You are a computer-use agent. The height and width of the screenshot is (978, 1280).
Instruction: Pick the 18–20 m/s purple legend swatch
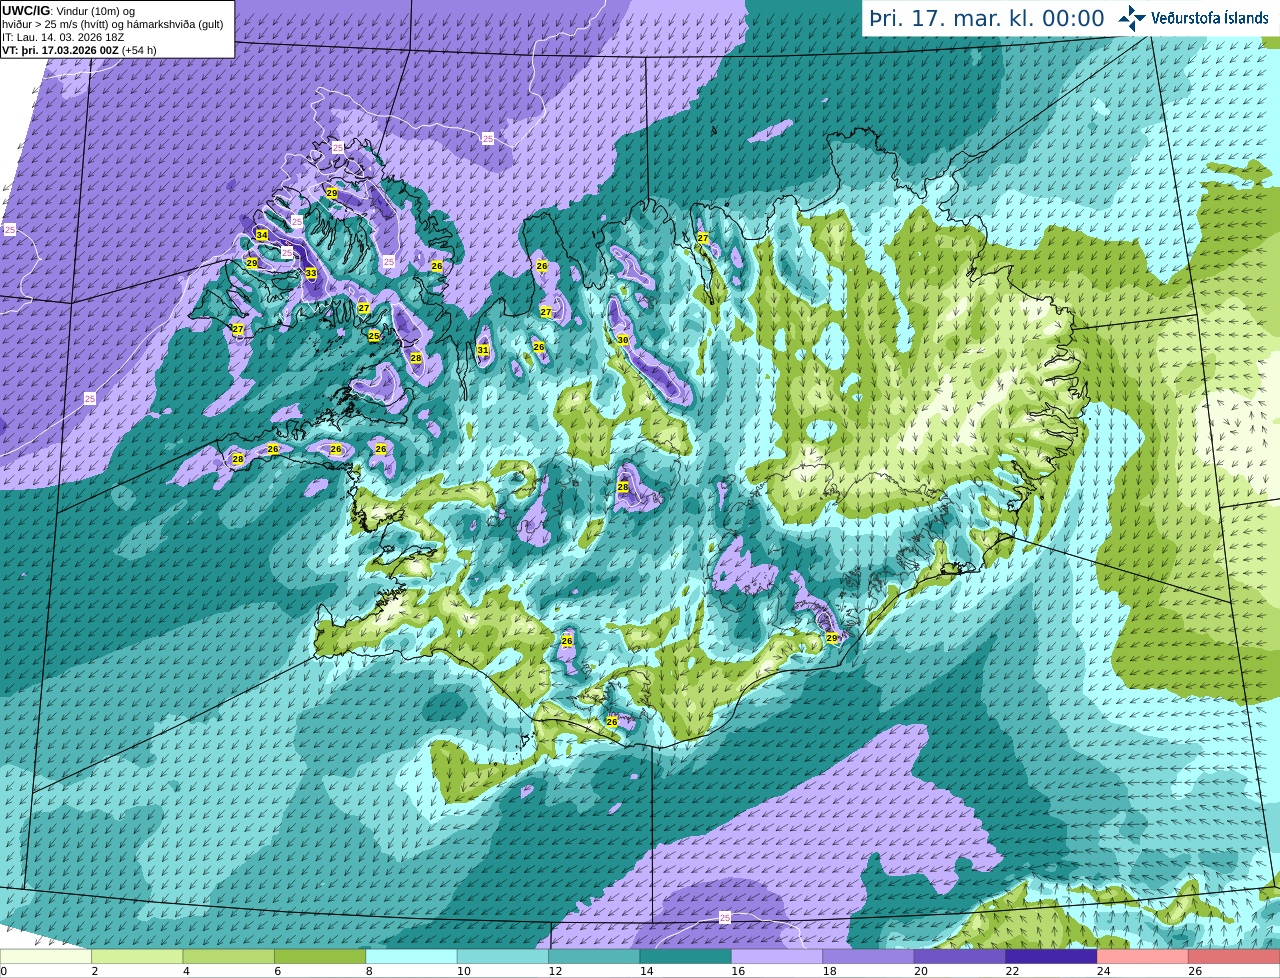(868, 956)
